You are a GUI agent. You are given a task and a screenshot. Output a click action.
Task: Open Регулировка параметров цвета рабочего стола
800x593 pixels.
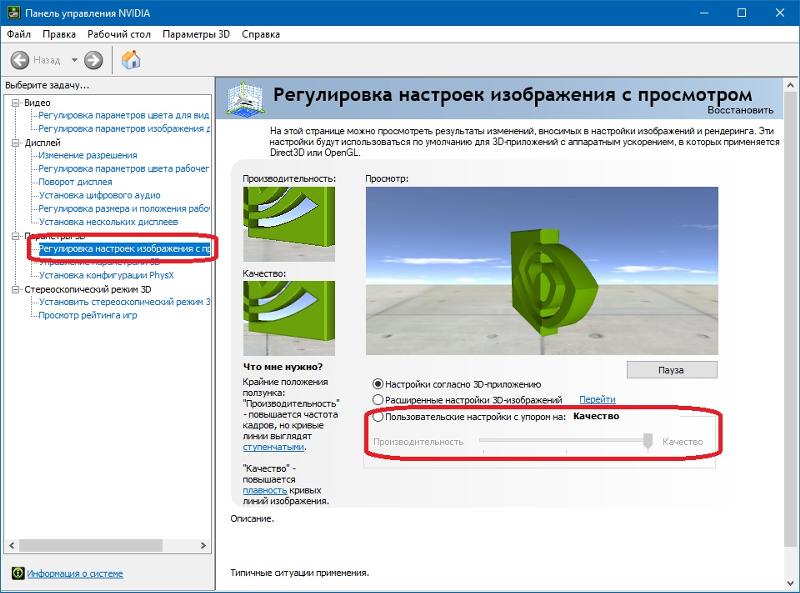tap(124, 168)
